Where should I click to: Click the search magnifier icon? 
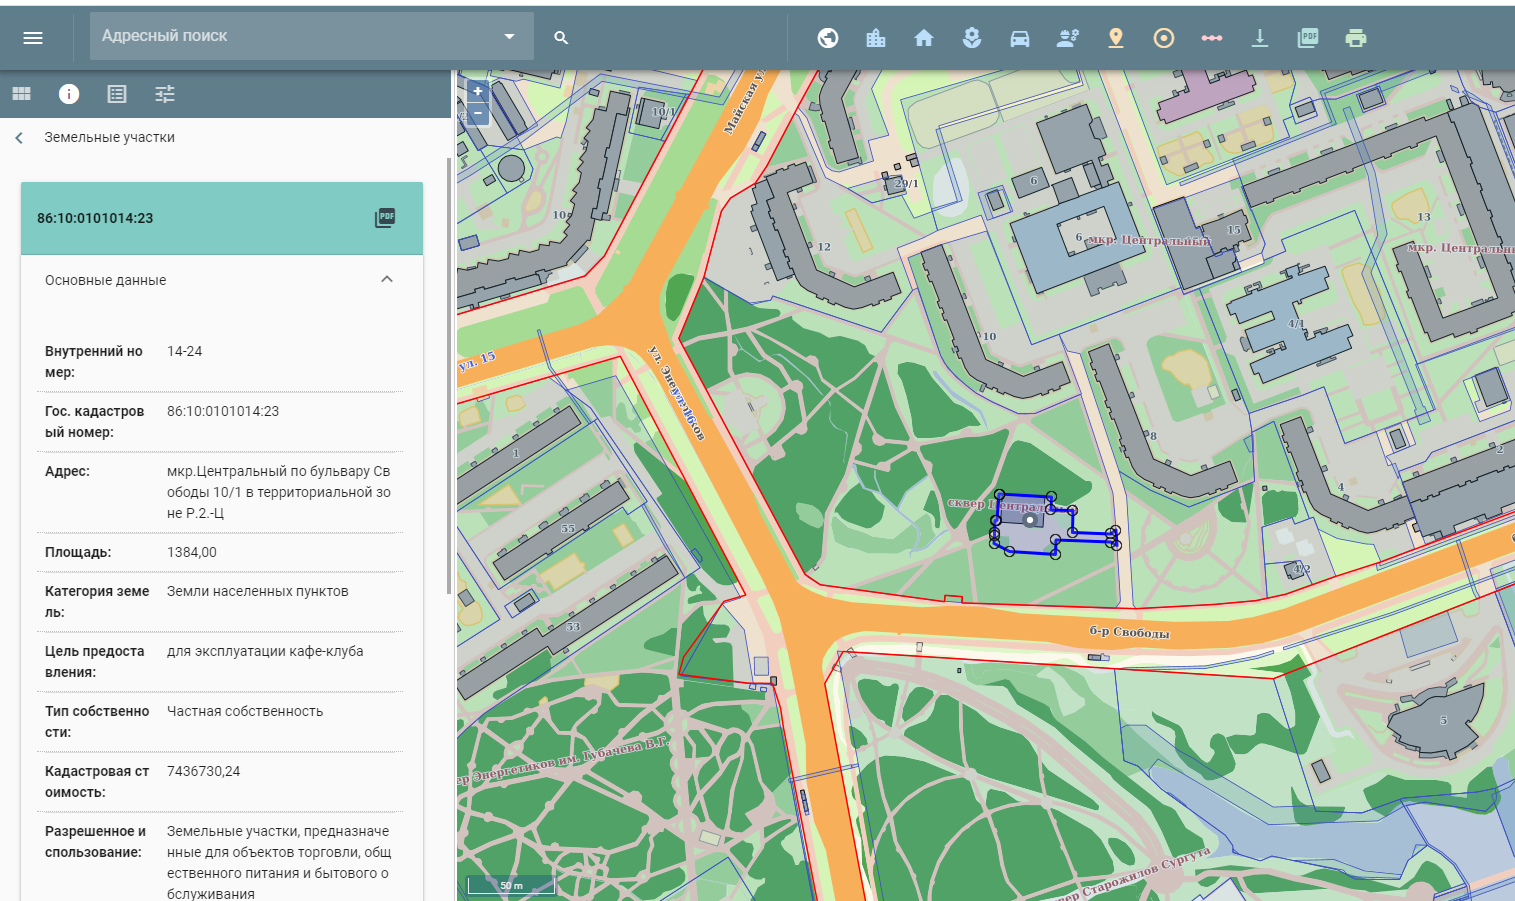click(x=561, y=38)
